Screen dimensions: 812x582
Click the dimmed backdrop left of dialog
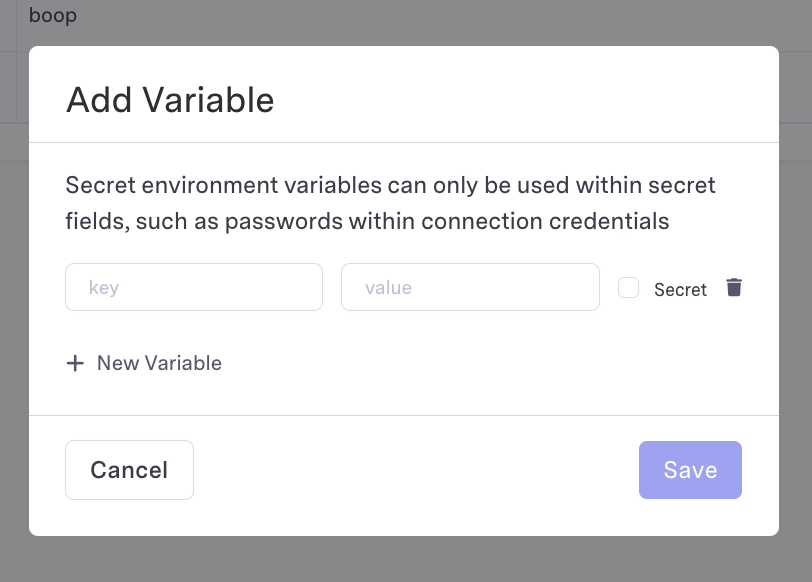[x=14, y=300]
